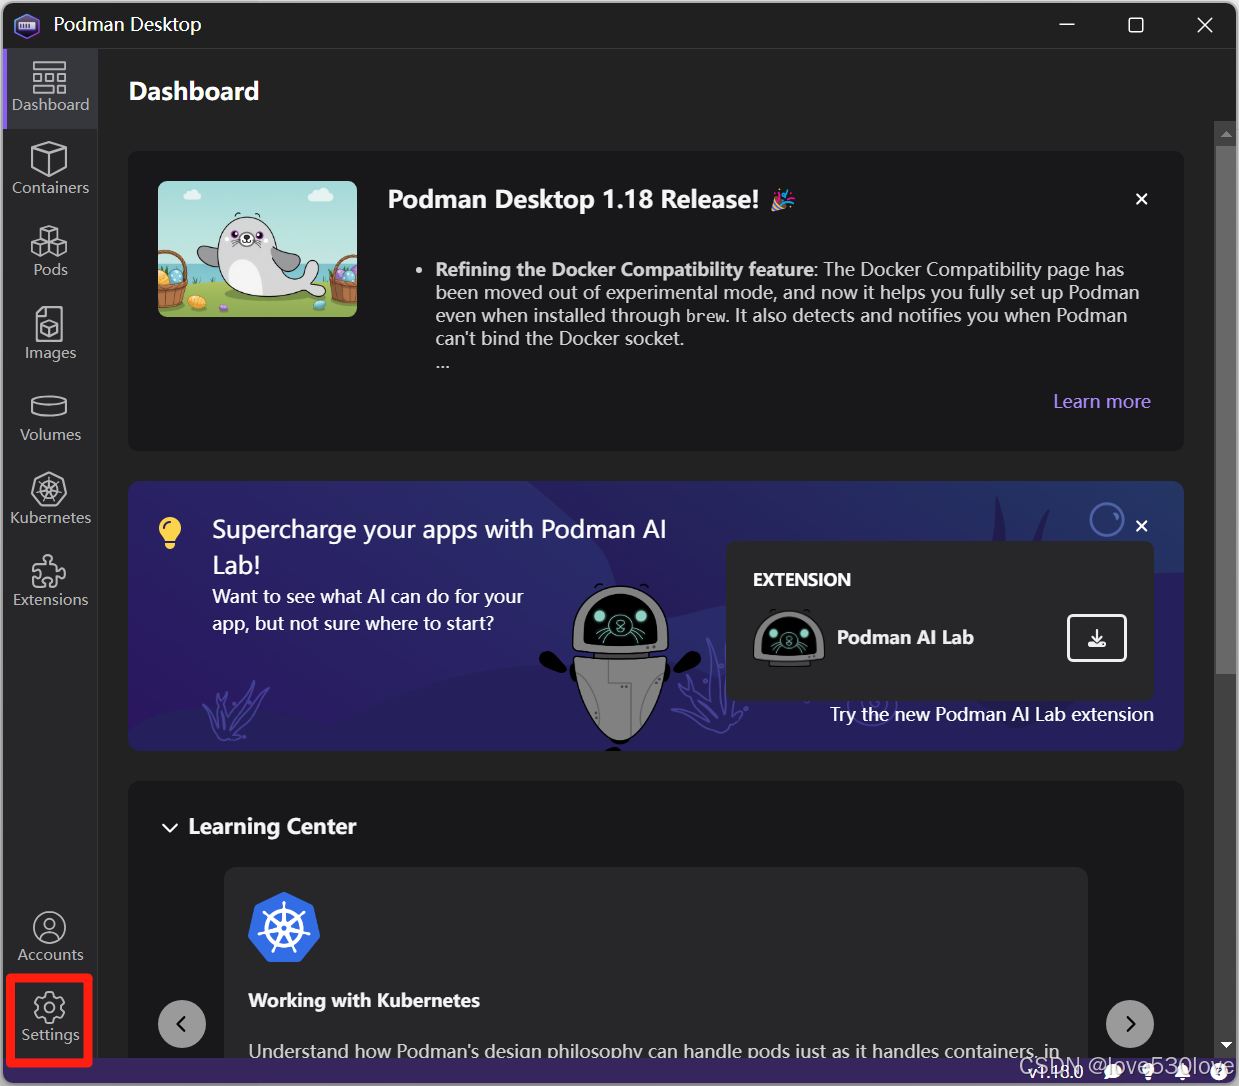The width and height of the screenshot is (1239, 1086).
Task: Minimize the Podman Desktop window
Action: [1067, 25]
